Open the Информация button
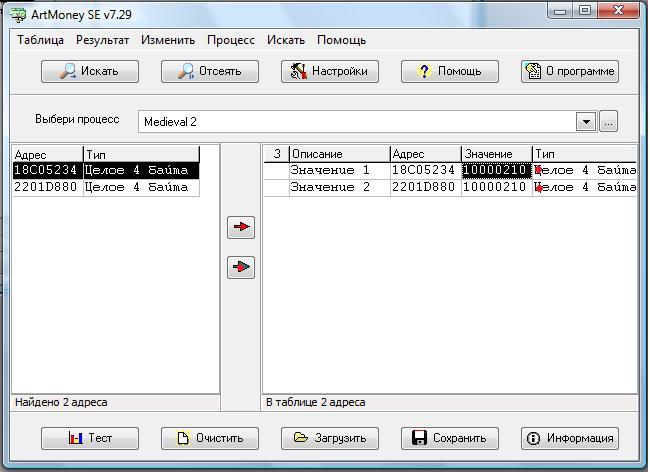Screen dimensions: 650x472 tap(569, 438)
